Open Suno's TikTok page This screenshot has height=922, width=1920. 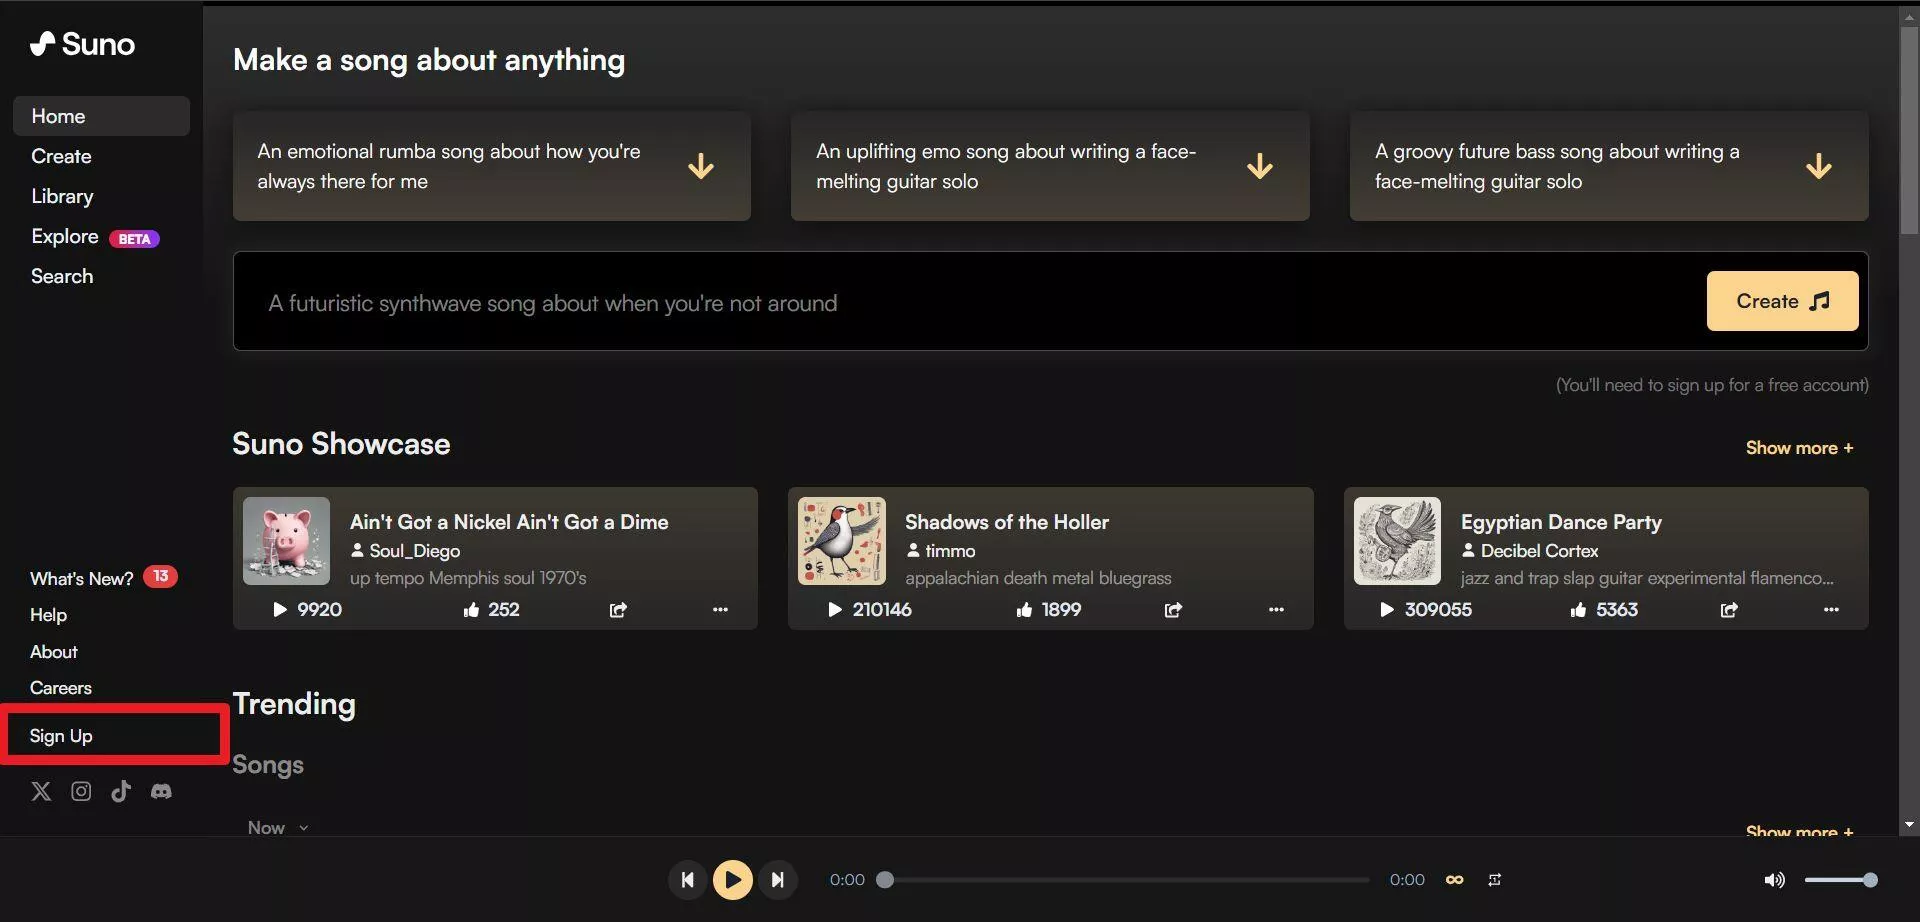(121, 792)
